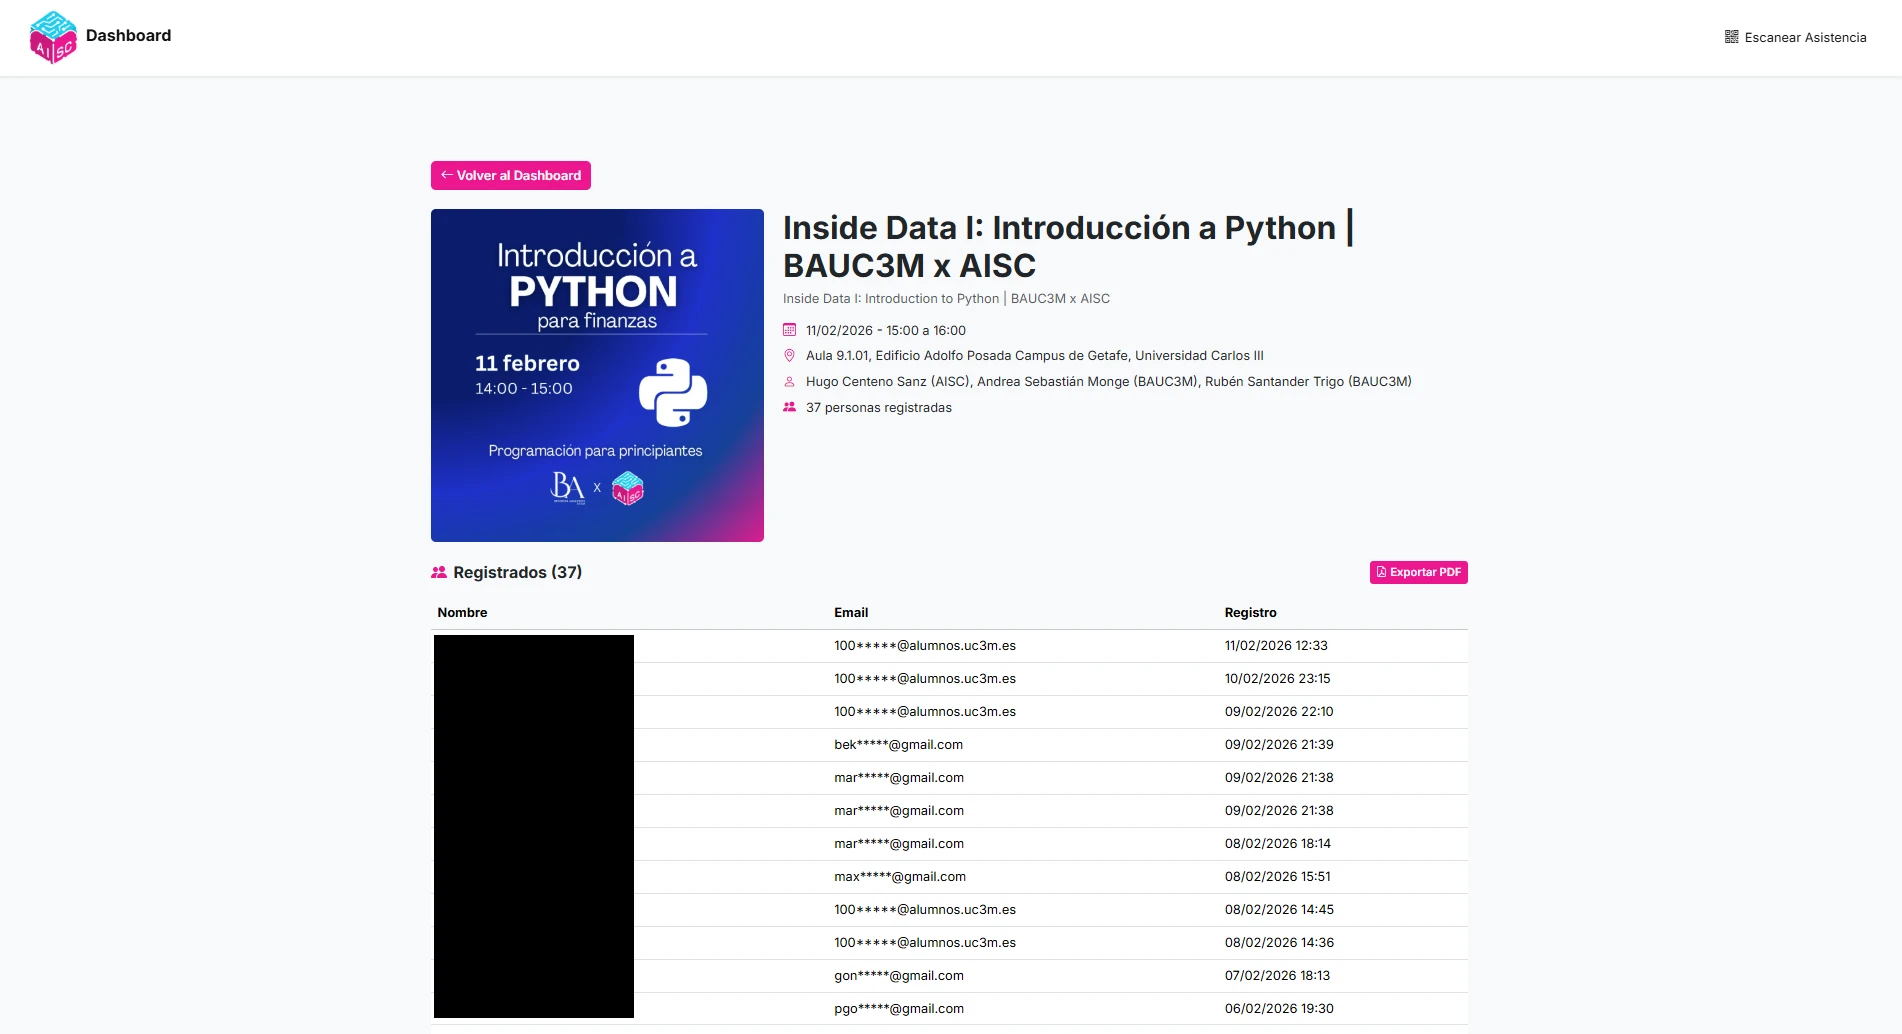Viewport: 1902px width, 1034px height.
Task: Select the max*****@gmail.com email cell
Action: click(900, 877)
